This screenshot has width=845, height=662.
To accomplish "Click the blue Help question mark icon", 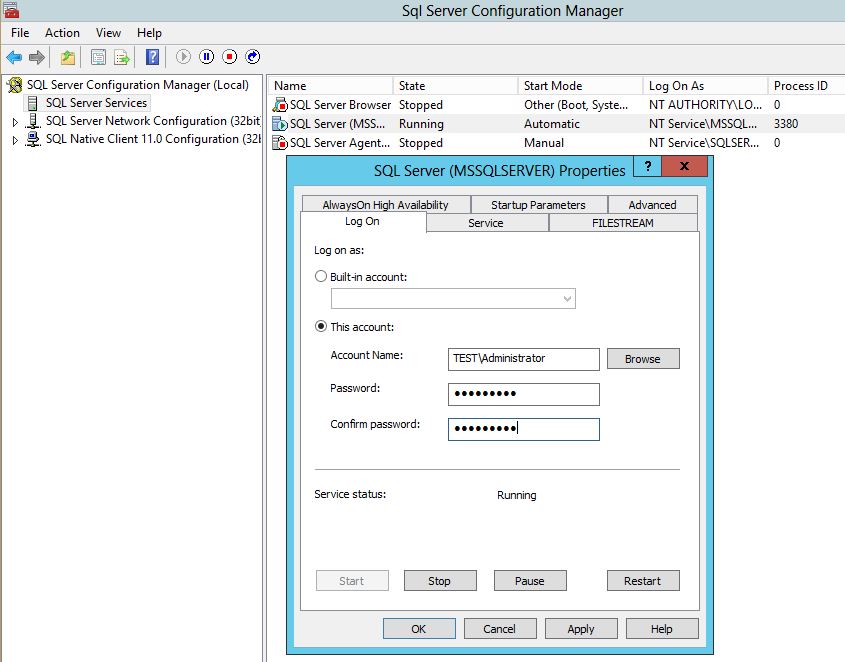I will pyautogui.click(x=152, y=57).
